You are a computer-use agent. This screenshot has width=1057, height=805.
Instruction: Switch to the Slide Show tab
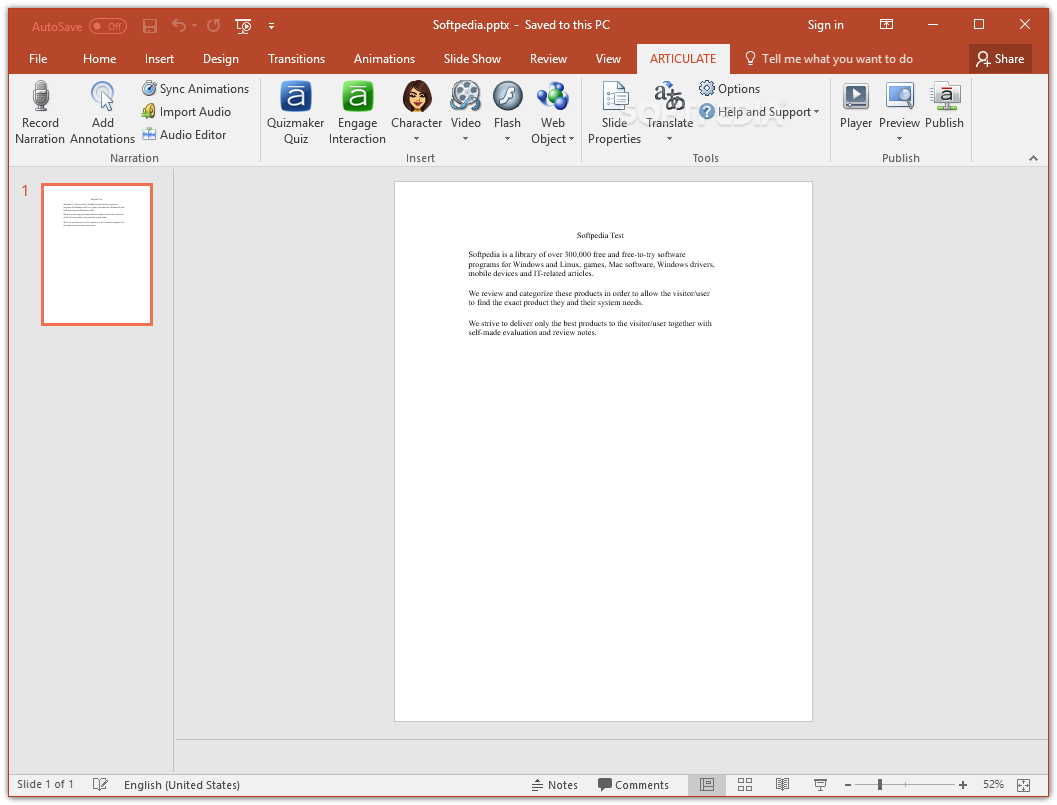(472, 59)
